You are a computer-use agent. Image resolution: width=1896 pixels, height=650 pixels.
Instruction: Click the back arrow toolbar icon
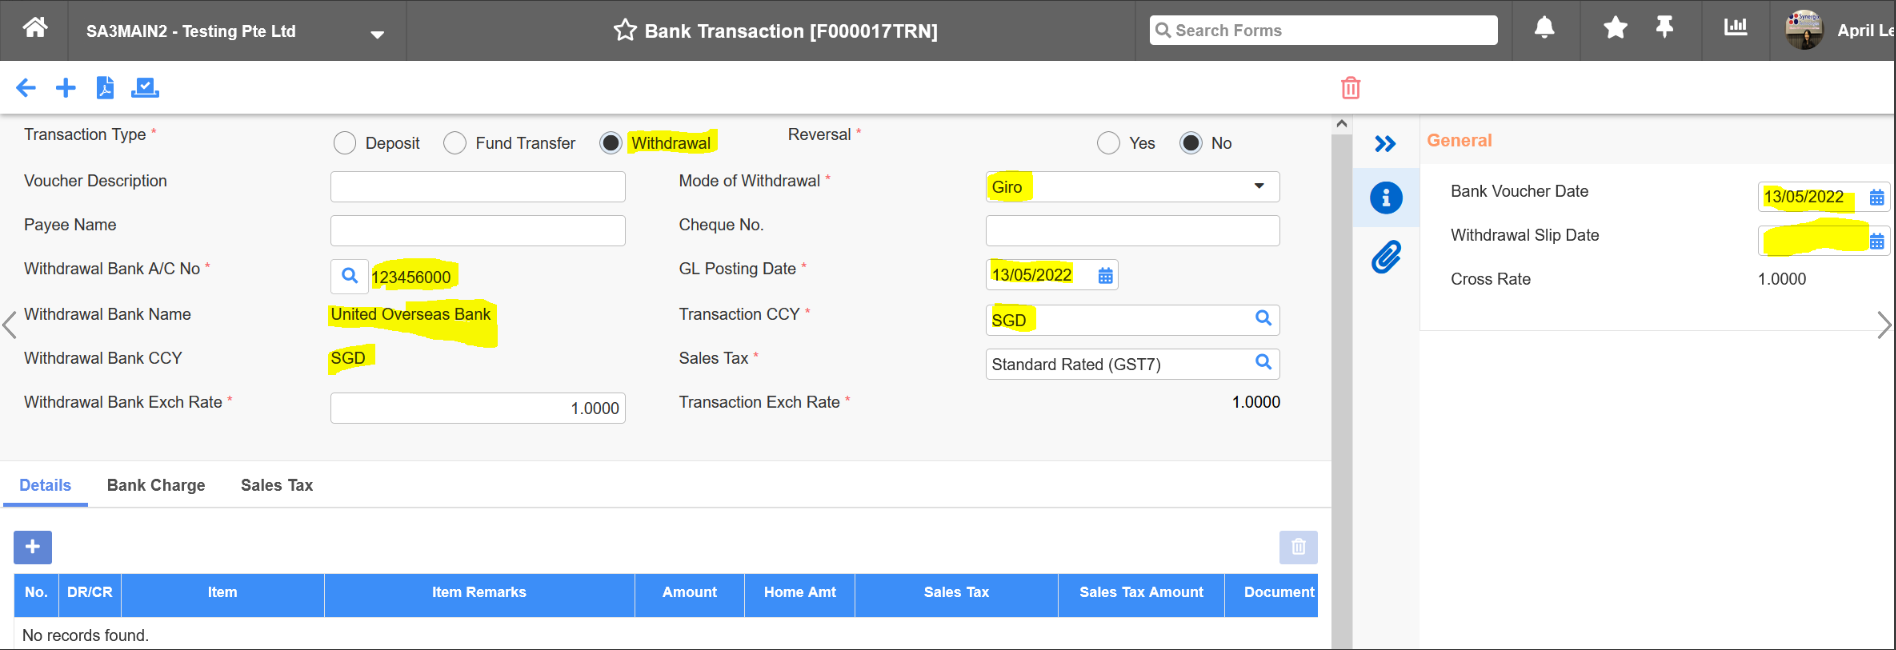pyautogui.click(x=26, y=88)
